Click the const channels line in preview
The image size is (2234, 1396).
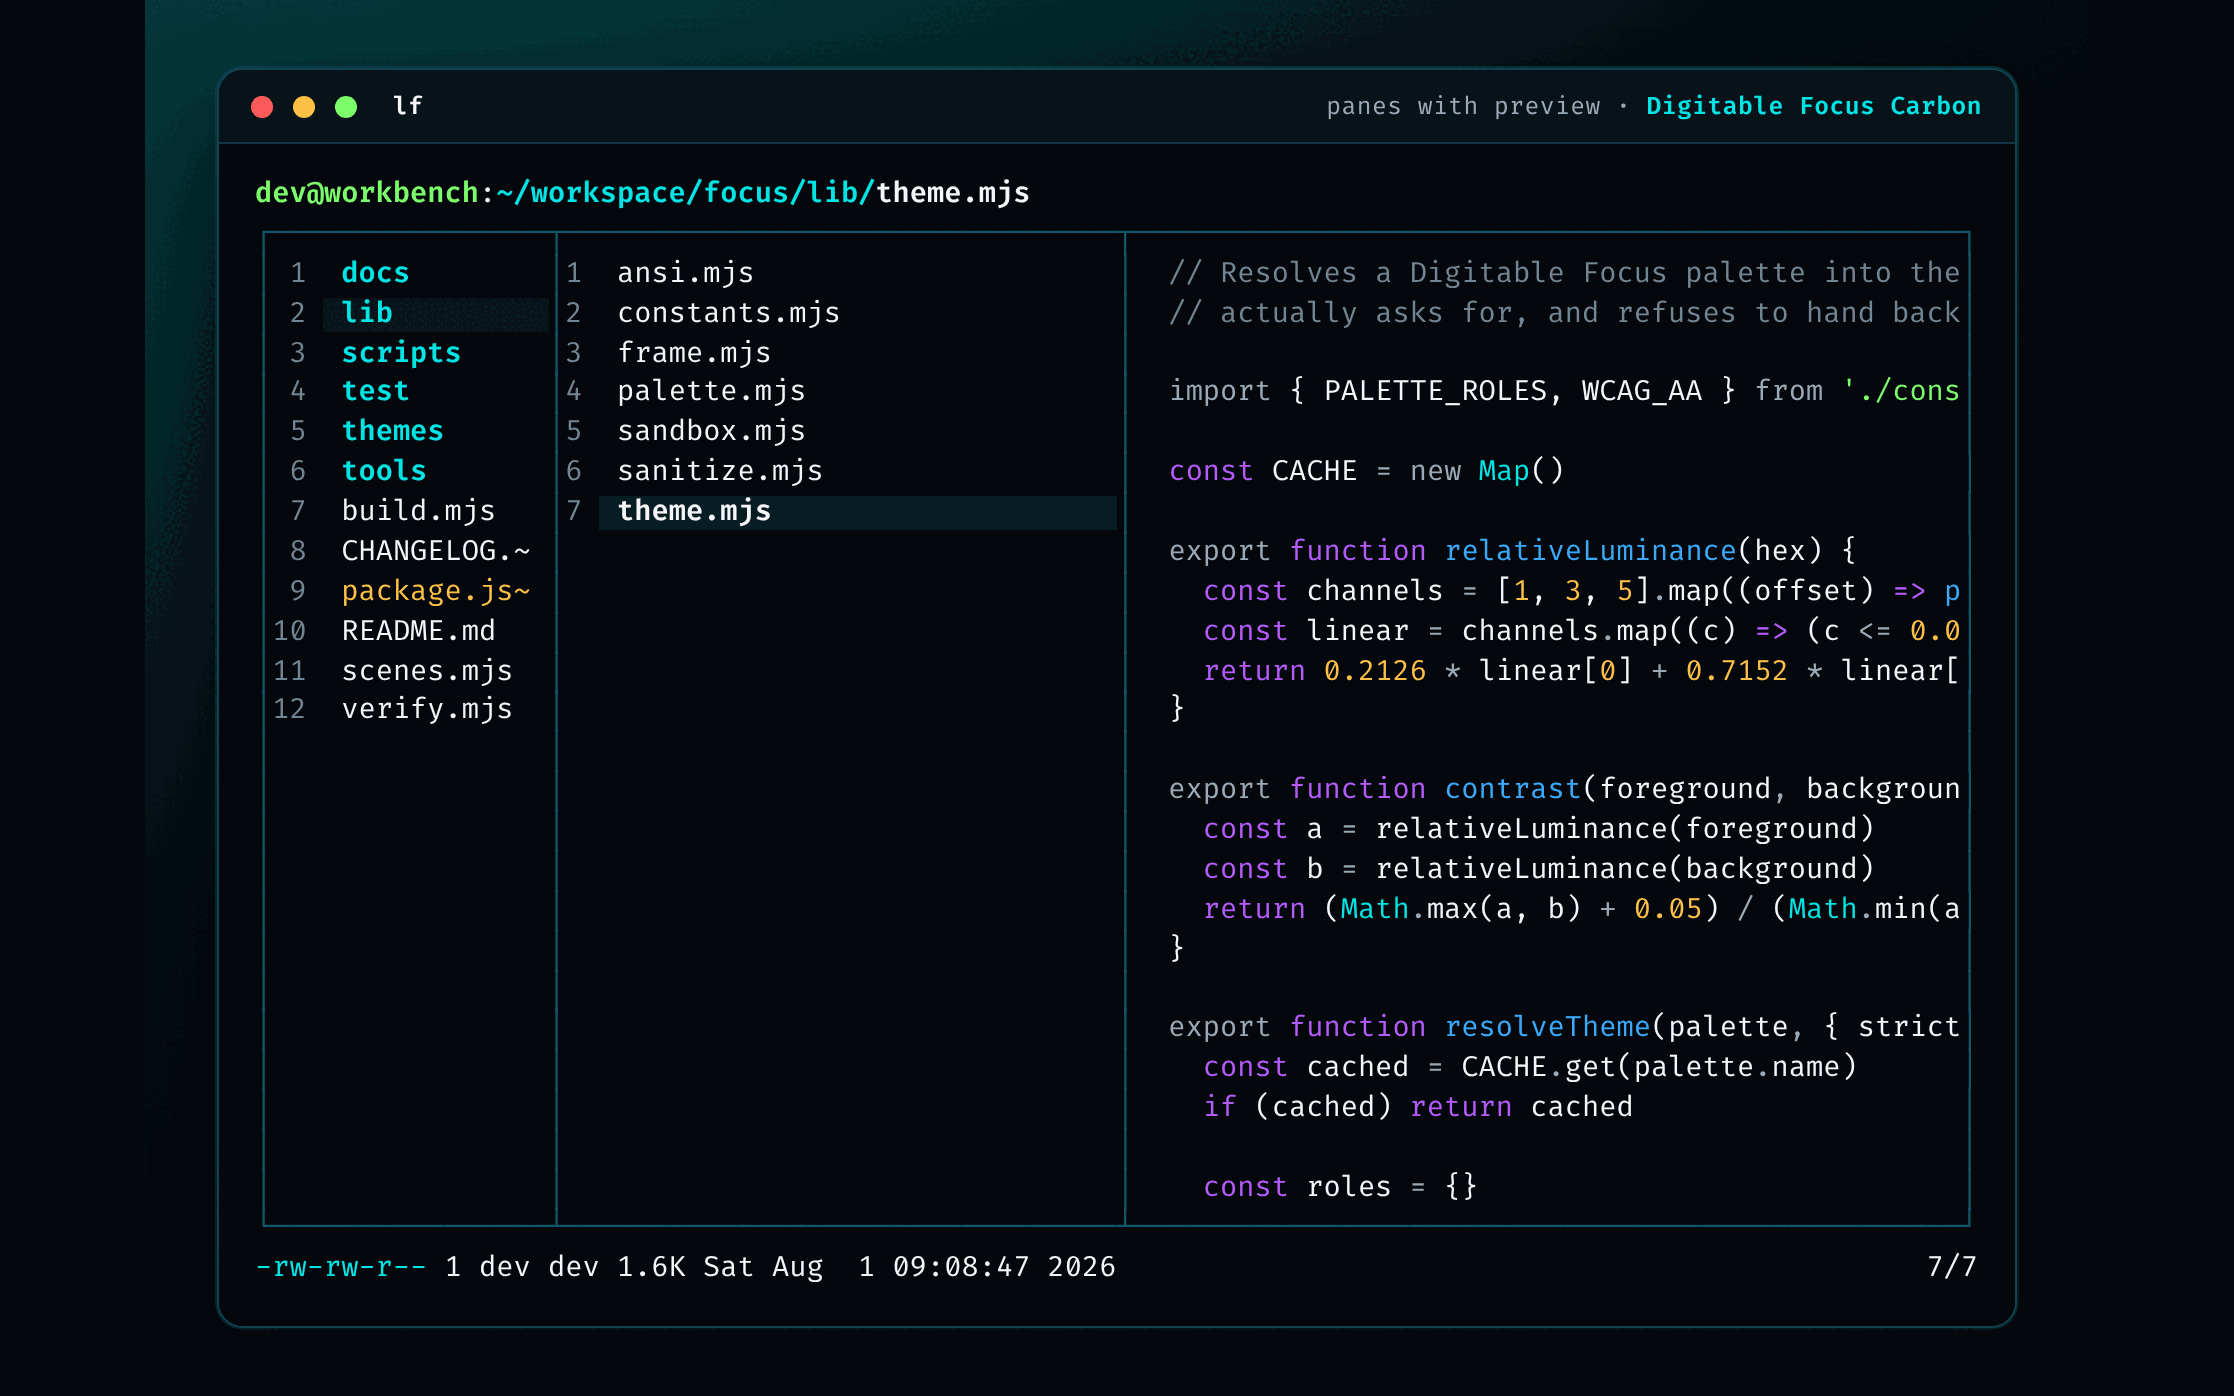coord(1581,591)
